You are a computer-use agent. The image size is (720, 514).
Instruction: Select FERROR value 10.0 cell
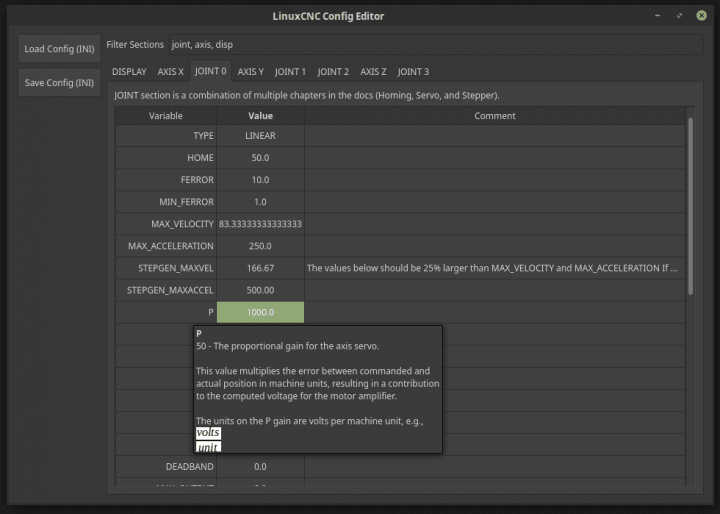[260, 180]
